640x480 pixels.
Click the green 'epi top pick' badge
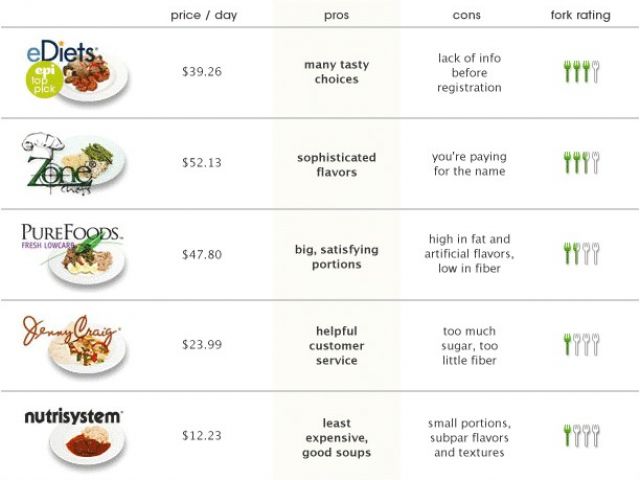(45, 80)
